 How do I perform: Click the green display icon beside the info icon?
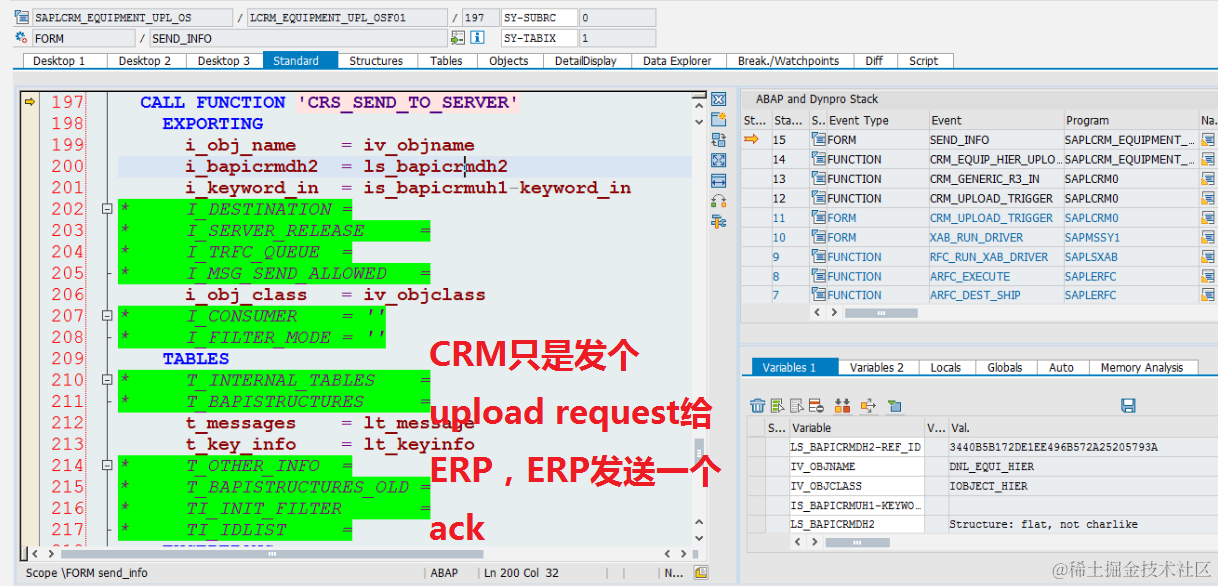(458, 38)
